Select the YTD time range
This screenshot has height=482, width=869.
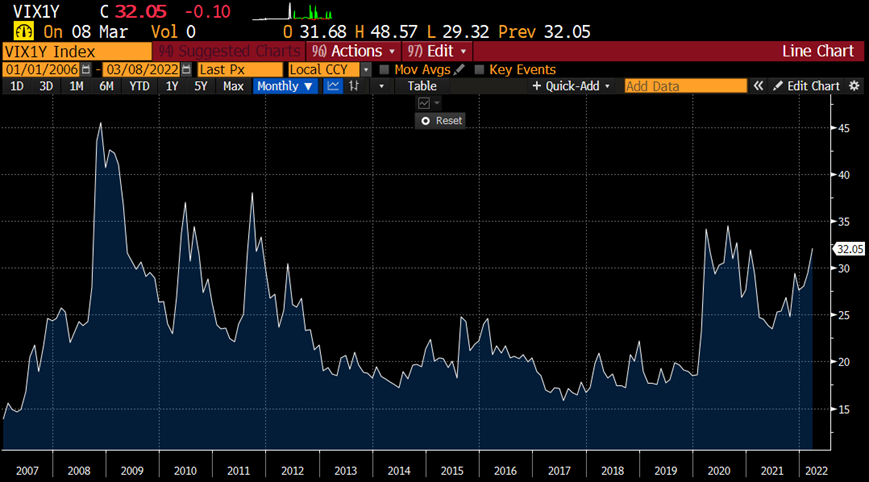point(138,86)
